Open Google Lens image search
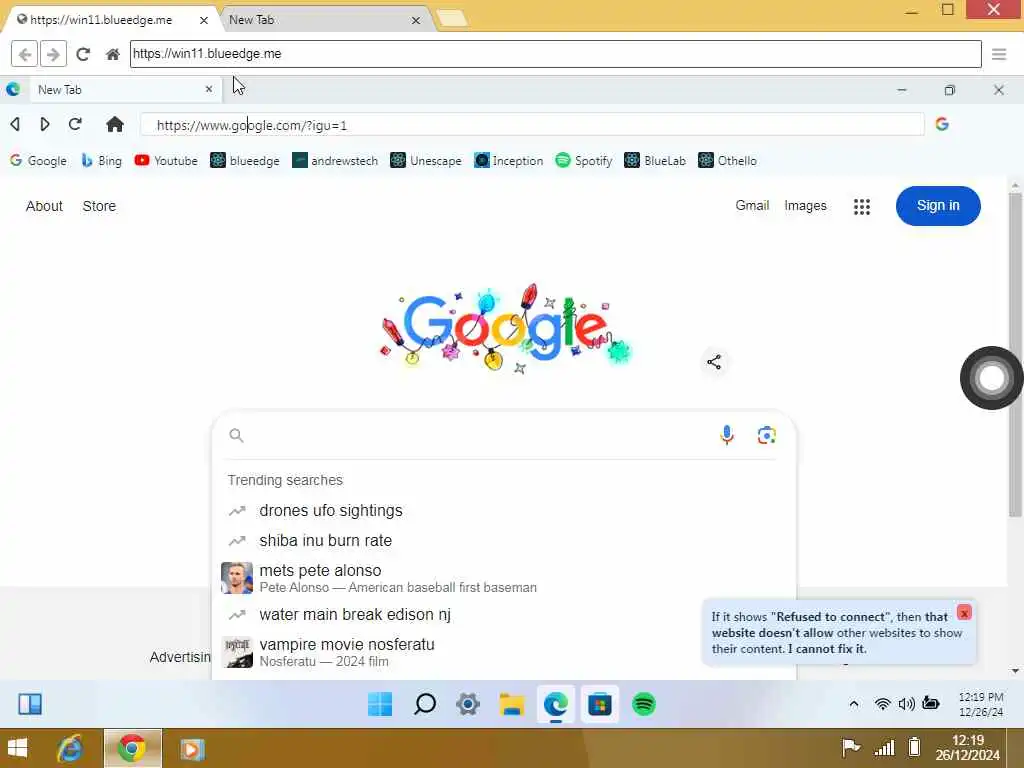This screenshot has width=1024, height=768. pyautogui.click(x=767, y=435)
